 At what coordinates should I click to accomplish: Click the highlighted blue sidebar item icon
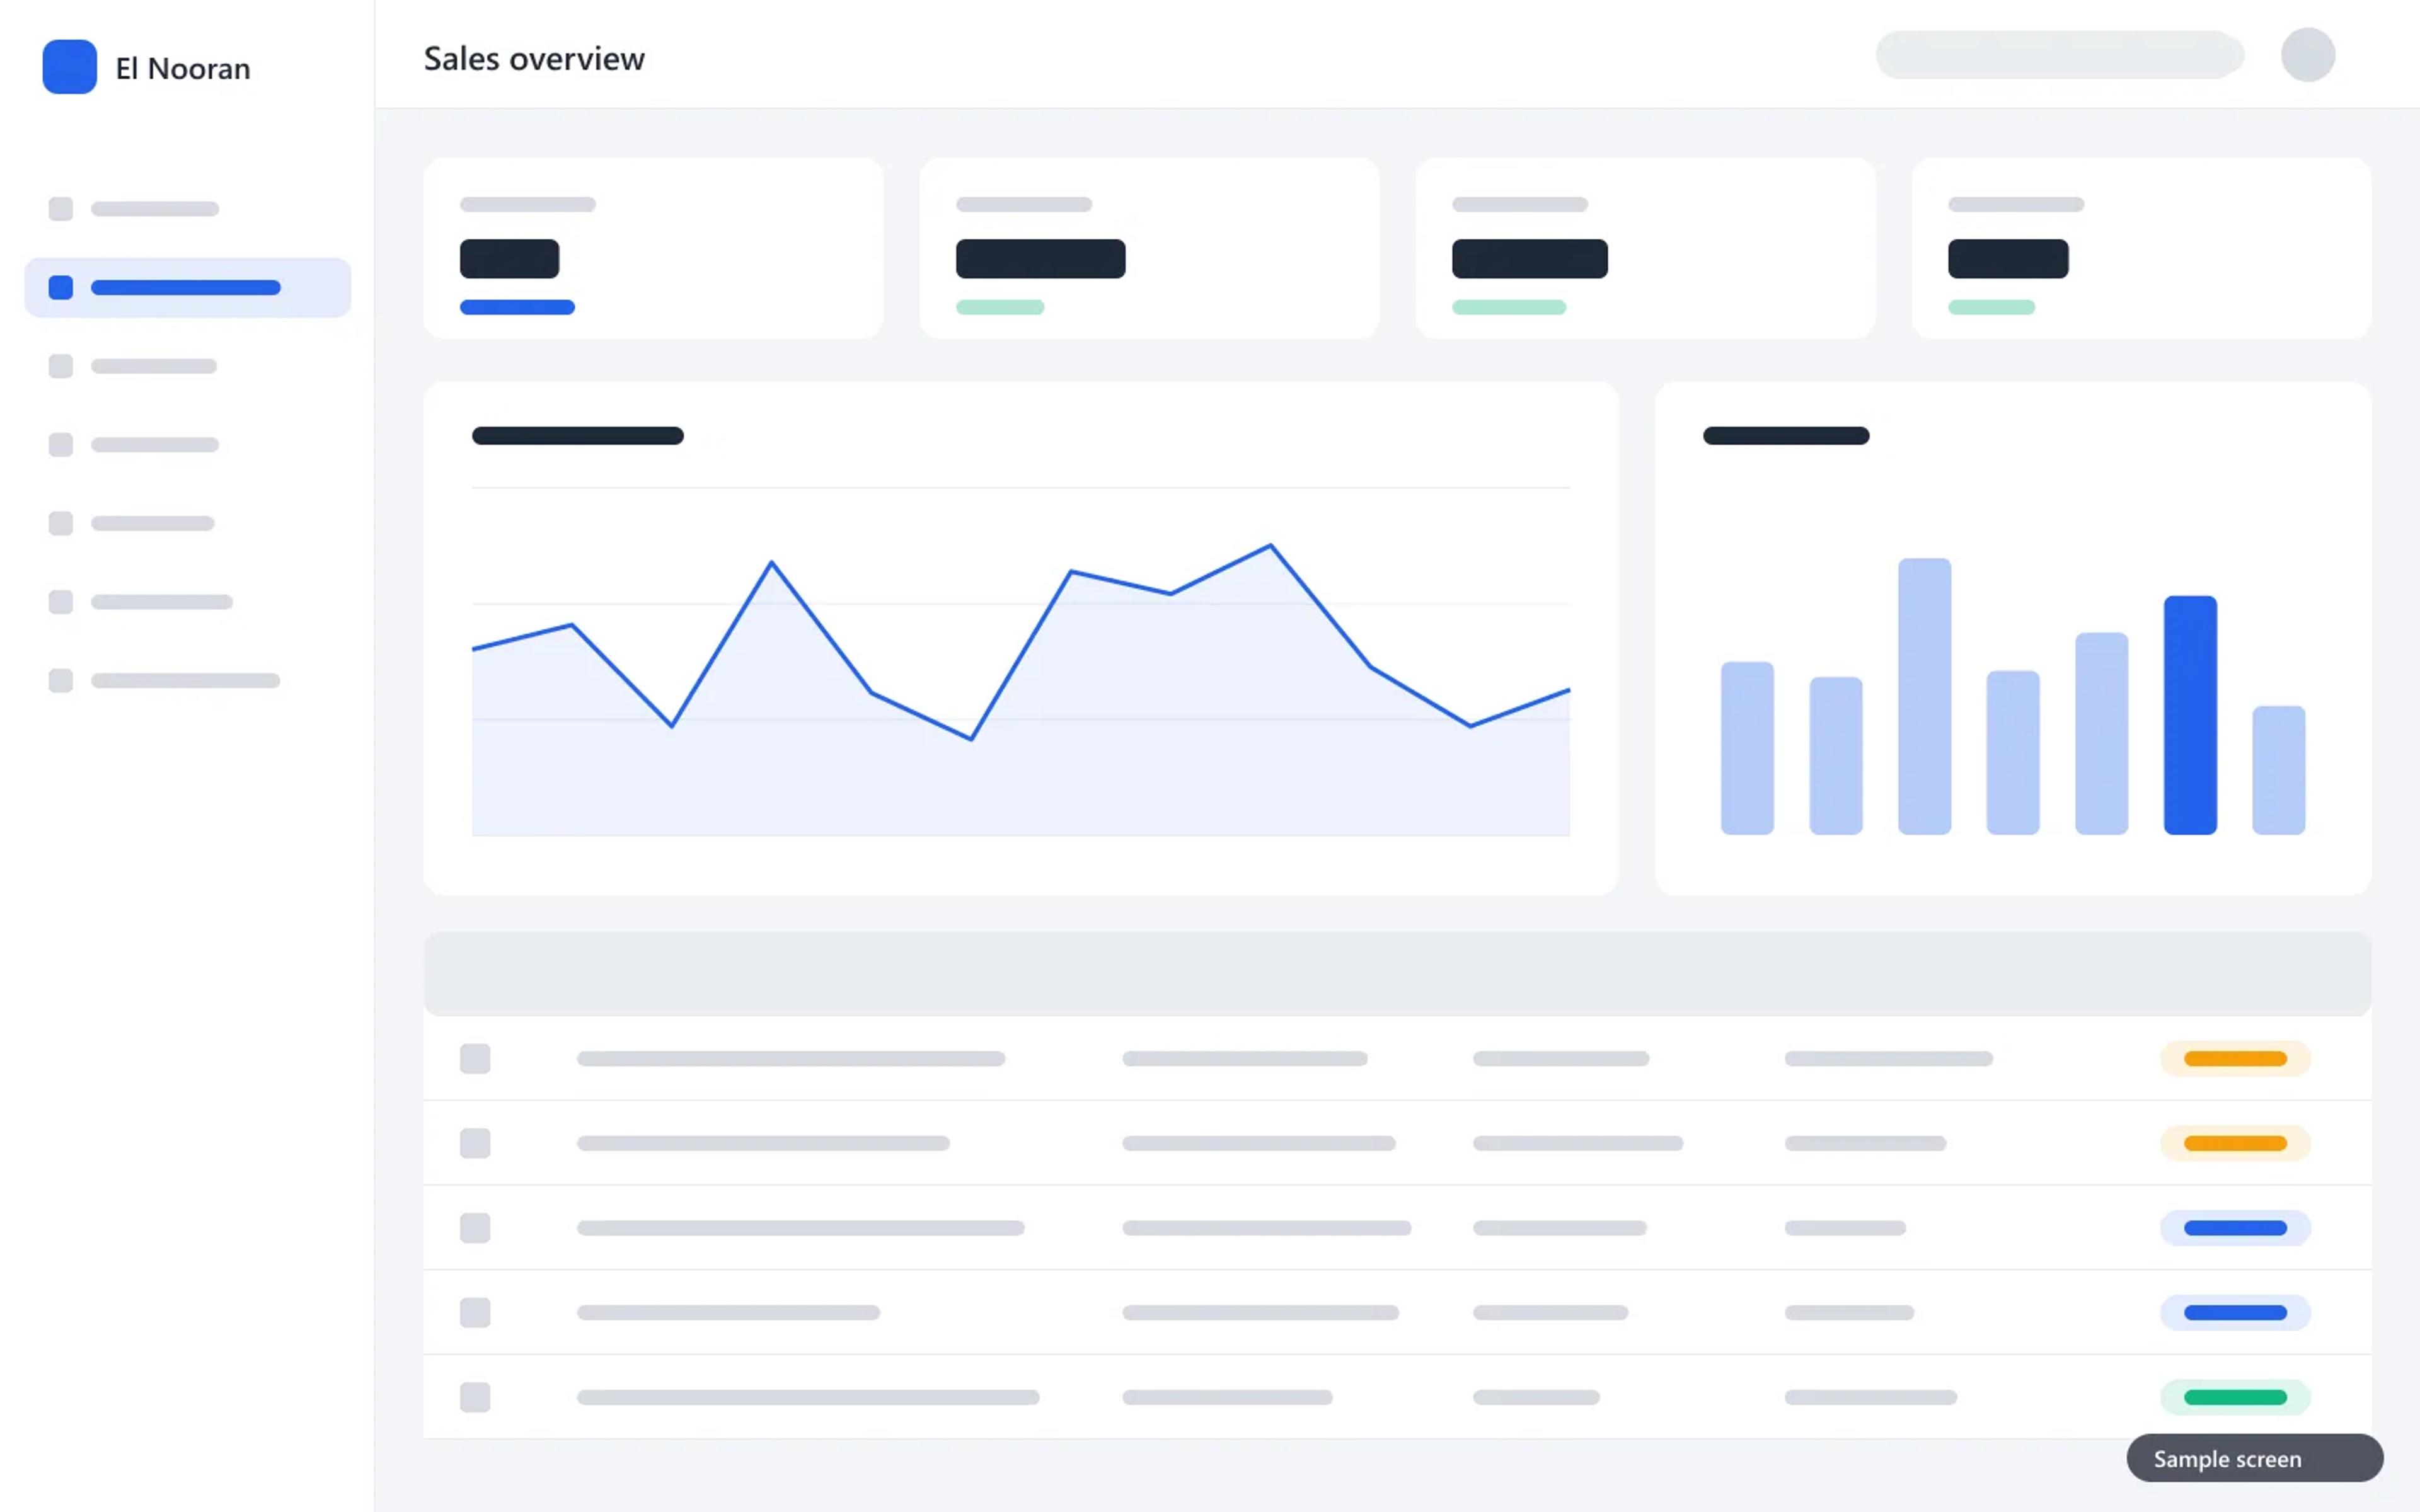[61, 288]
